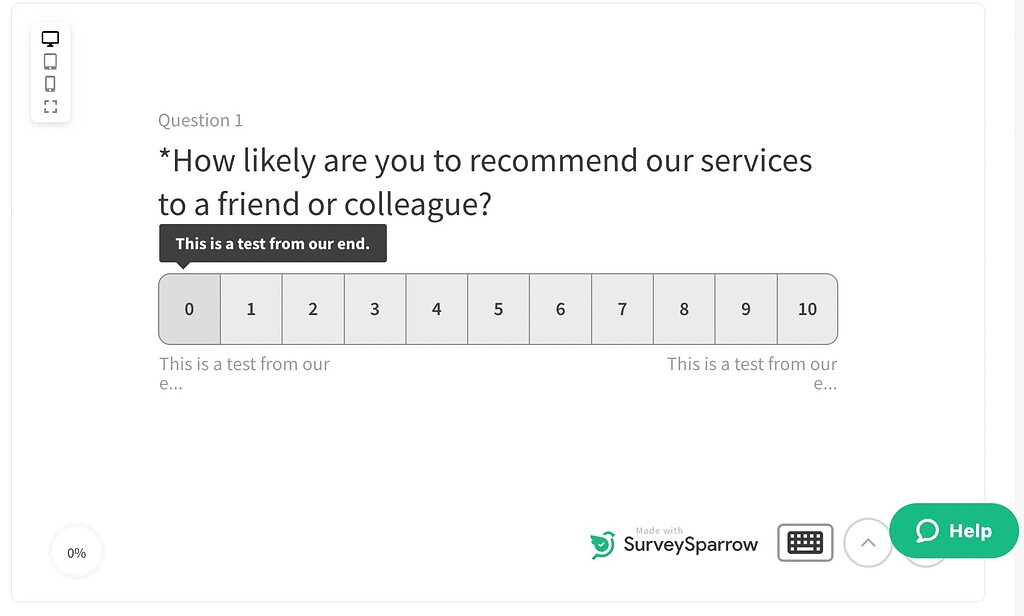
Task: Rate 4 on the recommendation scale
Action: point(436,309)
